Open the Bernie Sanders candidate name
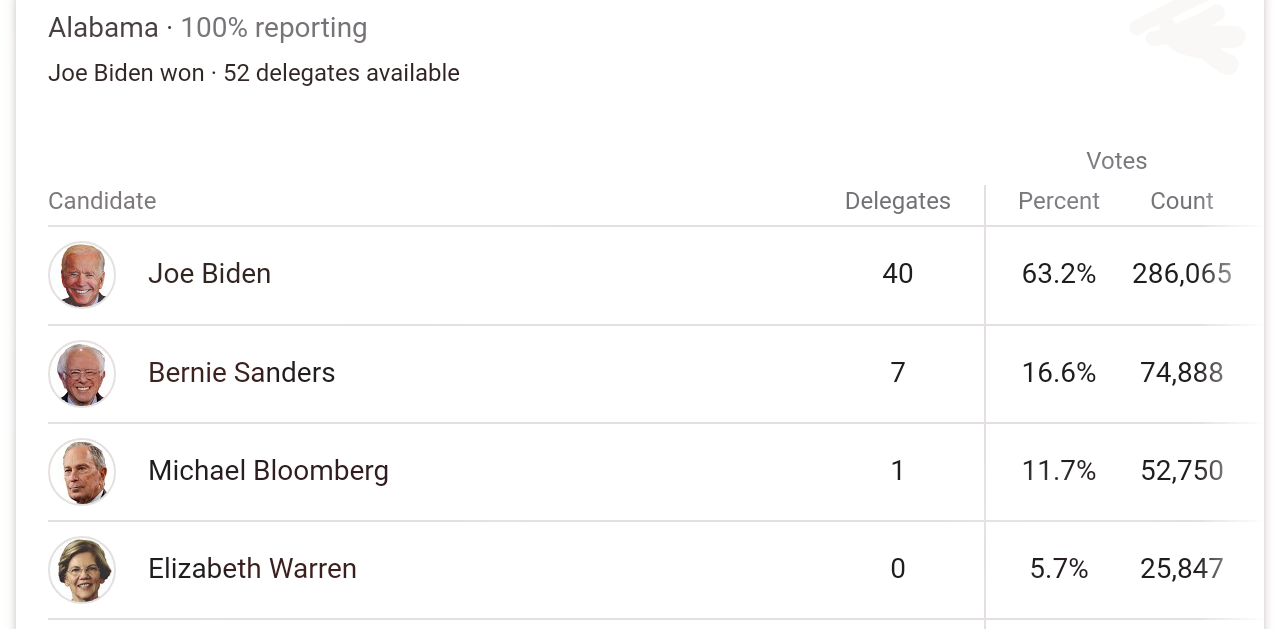 coord(241,372)
